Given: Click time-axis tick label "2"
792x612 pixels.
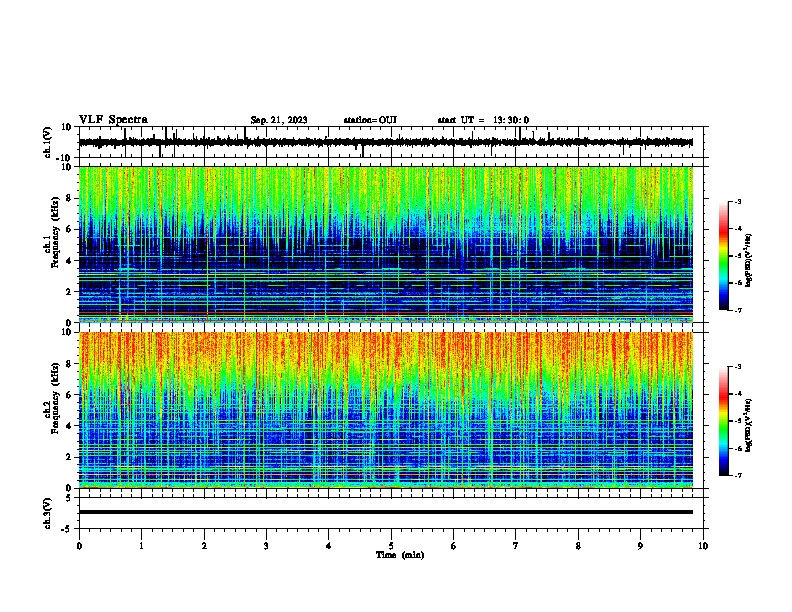Looking at the screenshot, I should (204, 546).
